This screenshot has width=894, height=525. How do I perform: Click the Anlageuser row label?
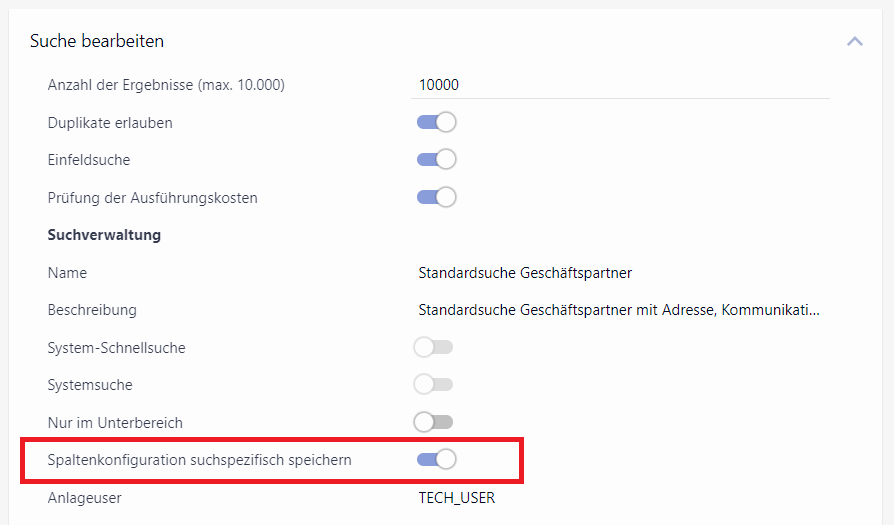(86, 498)
